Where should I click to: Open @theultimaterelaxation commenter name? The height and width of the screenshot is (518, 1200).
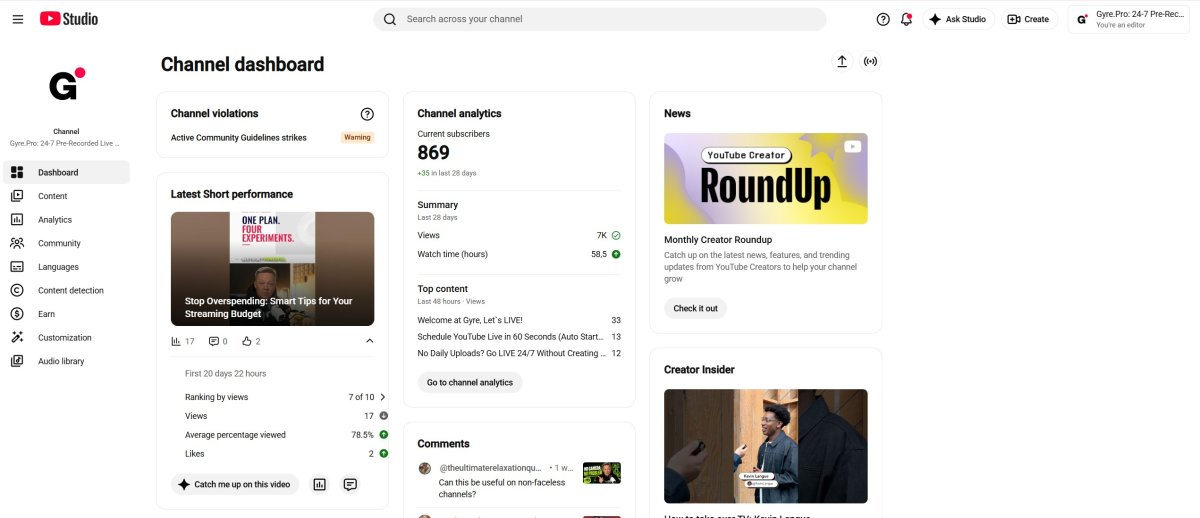click(490, 468)
